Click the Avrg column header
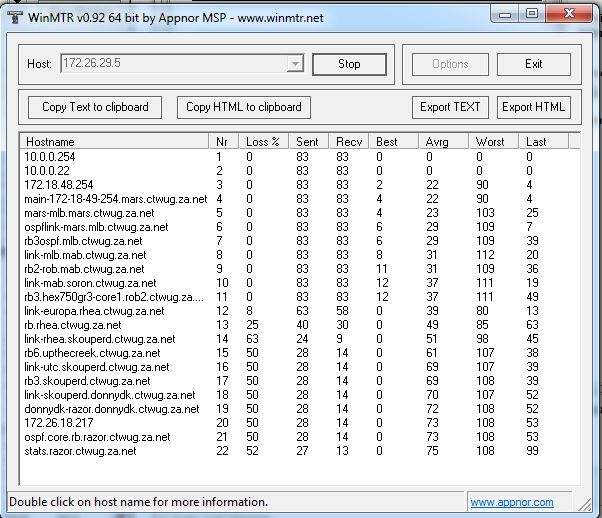 [x=444, y=141]
